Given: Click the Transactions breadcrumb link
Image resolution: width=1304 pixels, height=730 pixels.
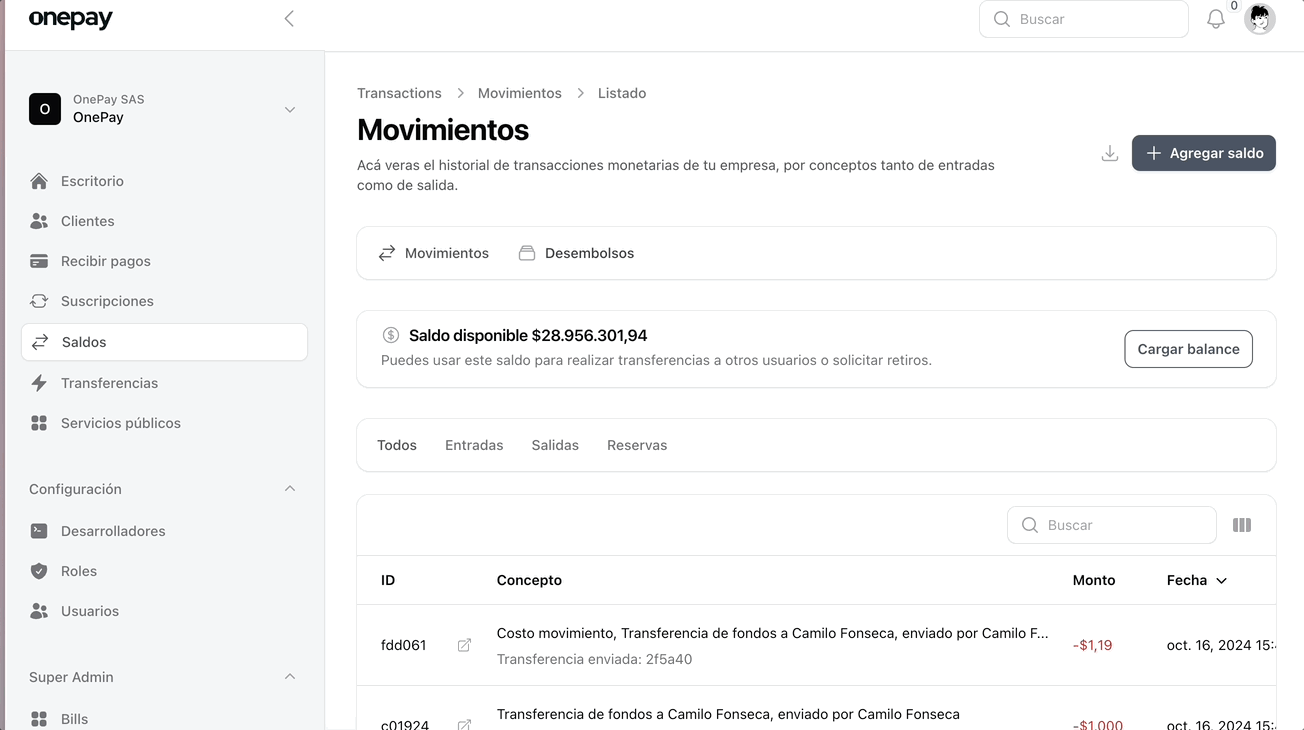Looking at the screenshot, I should click(399, 93).
